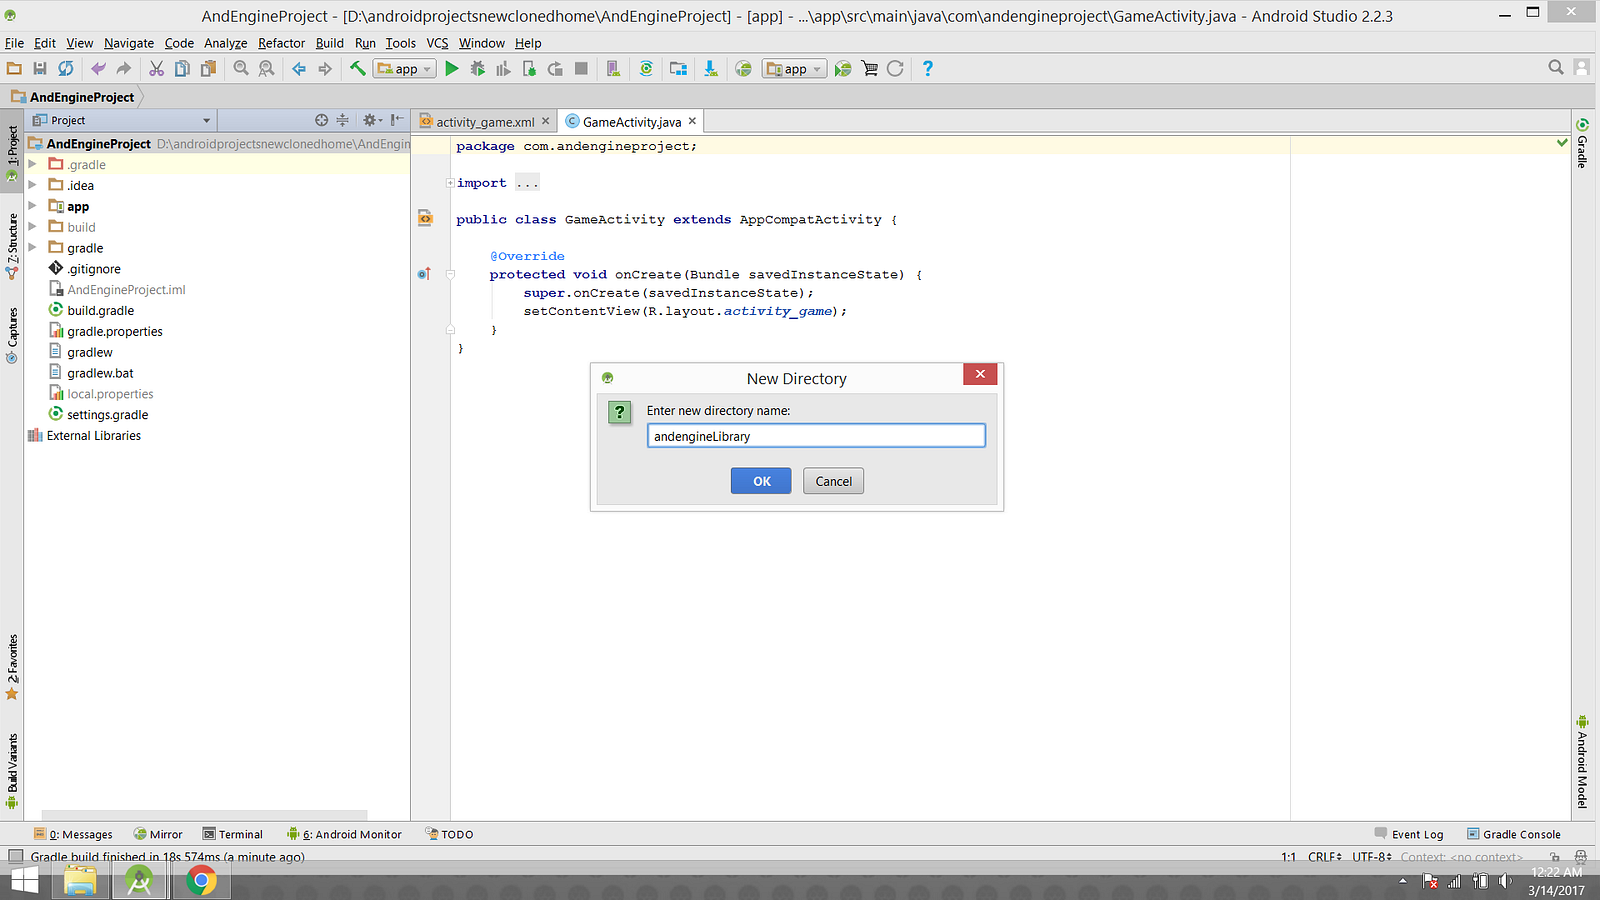Expand the build folder node
The height and width of the screenshot is (900, 1600).
point(32,227)
